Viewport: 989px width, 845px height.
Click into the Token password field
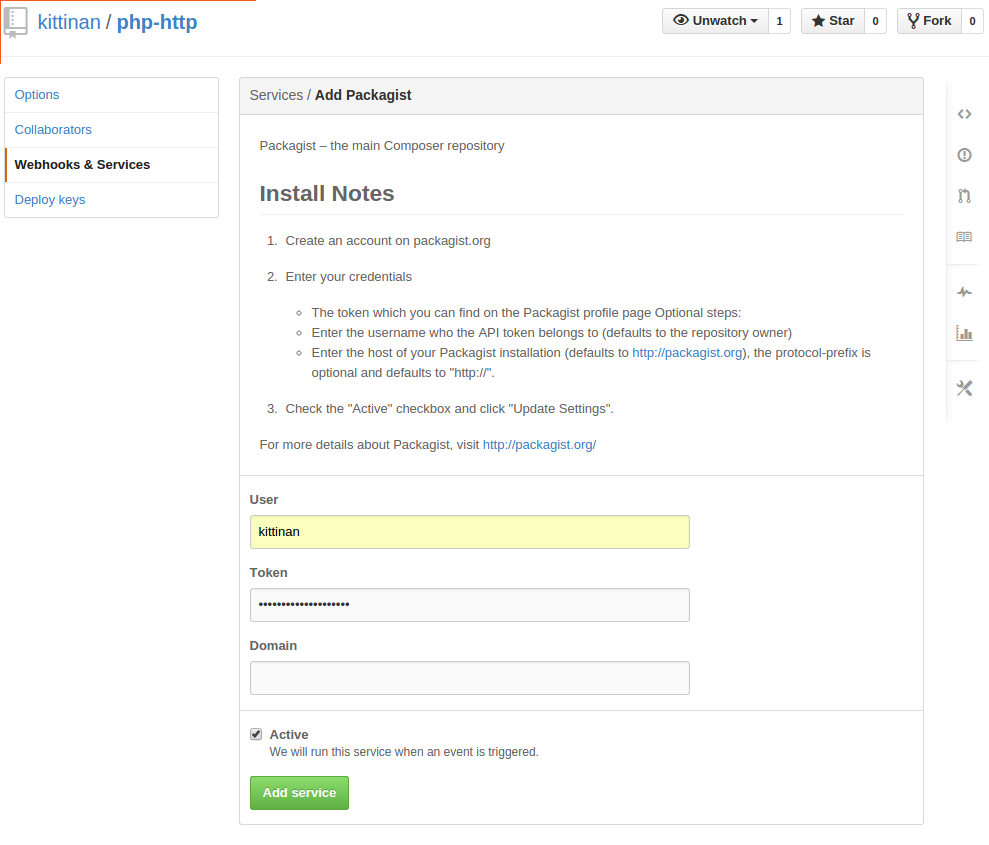point(469,605)
